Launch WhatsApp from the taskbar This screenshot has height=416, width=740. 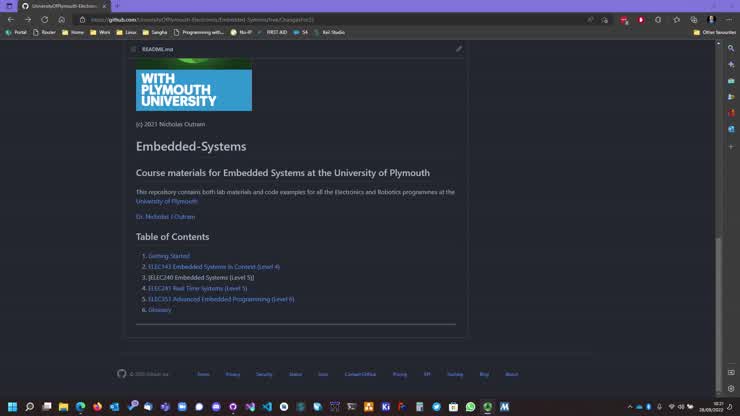(471, 407)
